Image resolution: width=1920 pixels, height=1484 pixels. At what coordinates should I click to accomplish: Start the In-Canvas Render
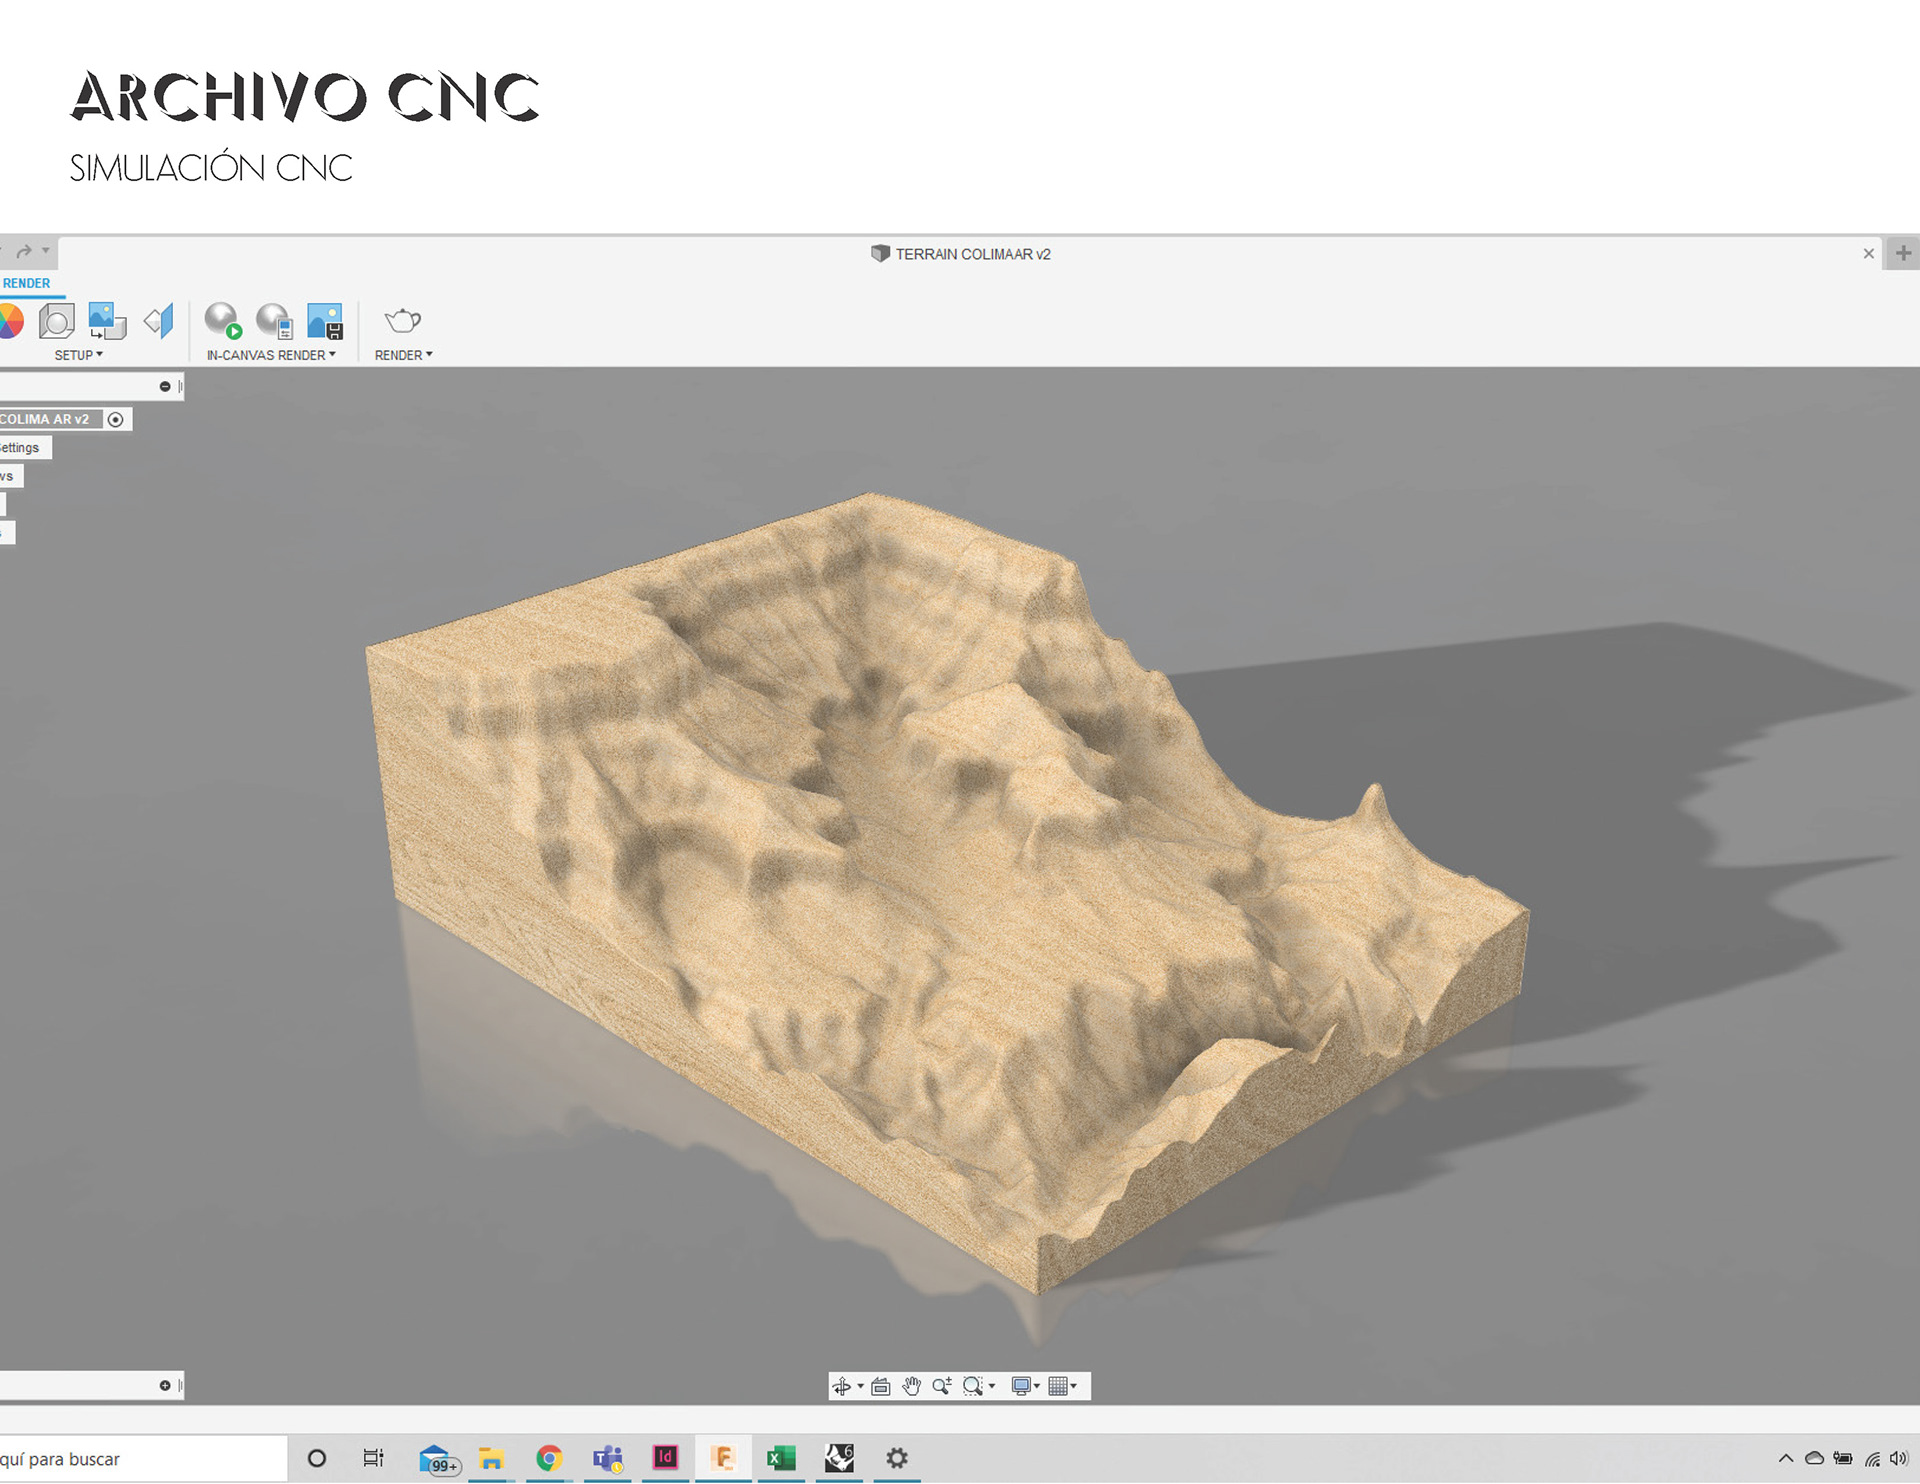tap(223, 321)
